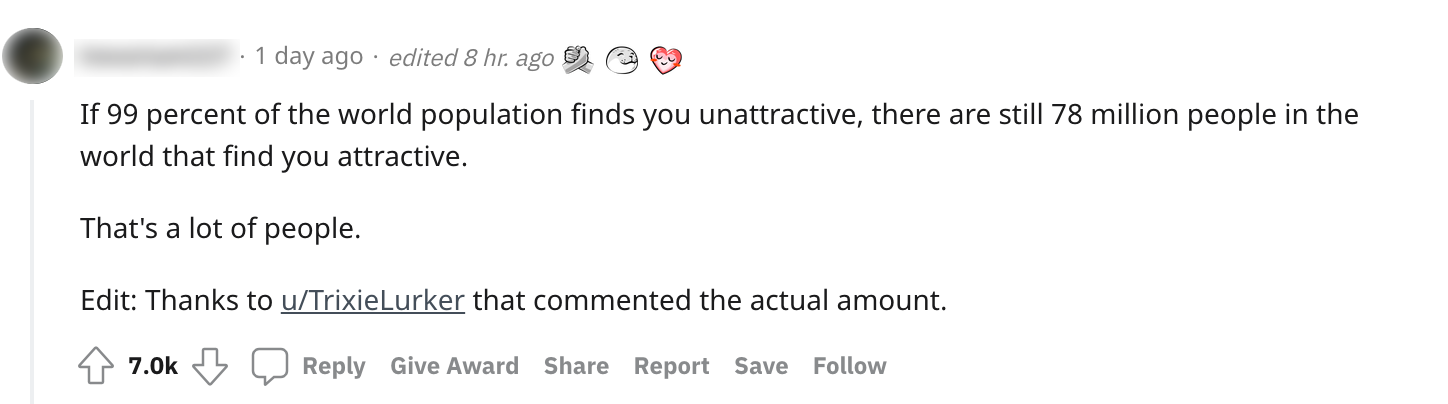The height and width of the screenshot is (404, 1448).
Task: Click the "edited 8 hr. ago" label
Action: pyautogui.click(x=470, y=58)
